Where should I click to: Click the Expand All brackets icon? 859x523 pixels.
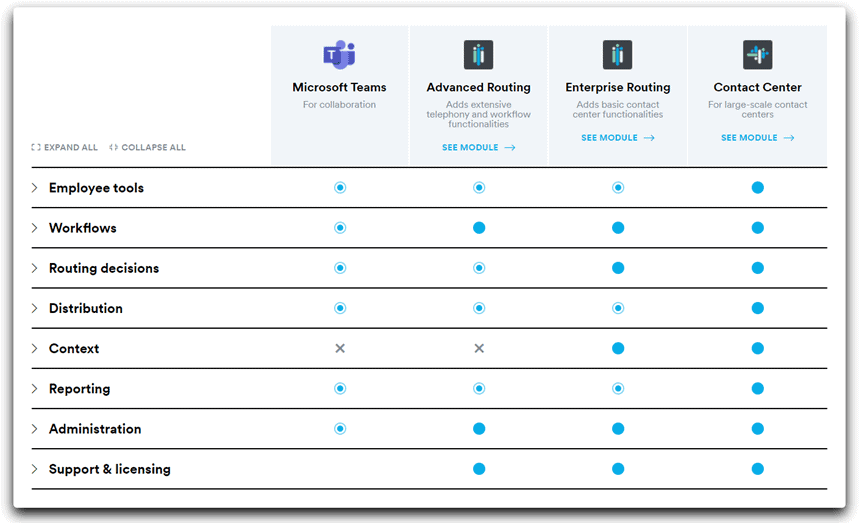[x=36, y=147]
